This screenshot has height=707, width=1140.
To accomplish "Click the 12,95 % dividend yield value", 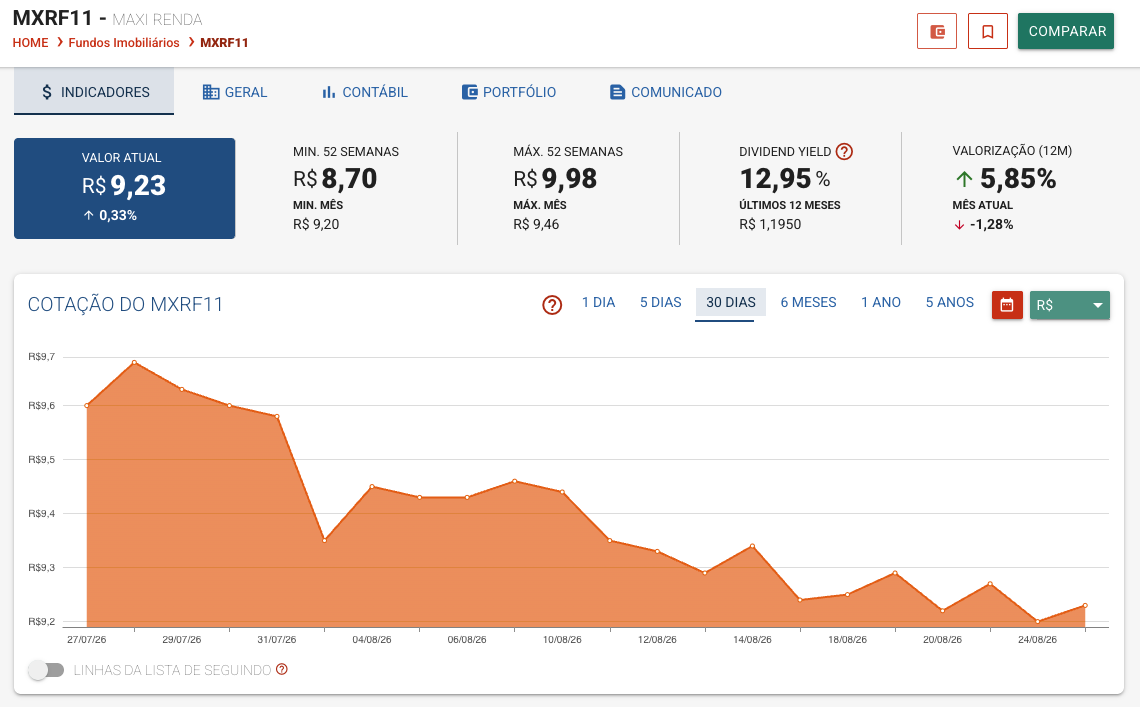I will coord(784,179).
